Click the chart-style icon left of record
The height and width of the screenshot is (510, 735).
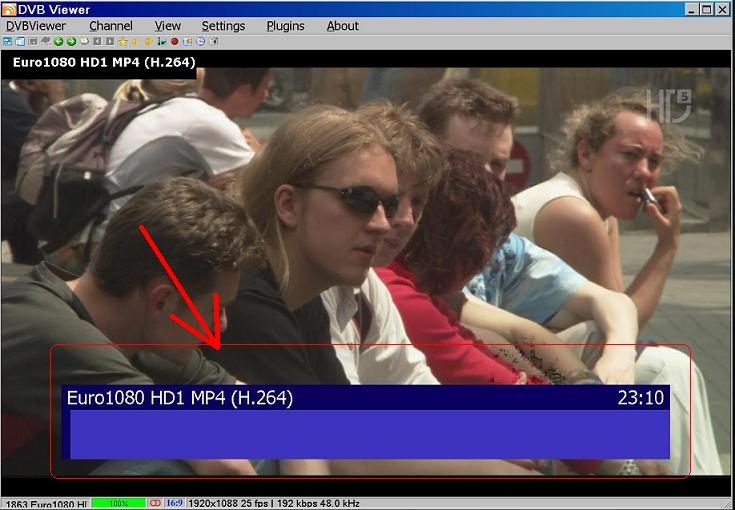(161, 42)
